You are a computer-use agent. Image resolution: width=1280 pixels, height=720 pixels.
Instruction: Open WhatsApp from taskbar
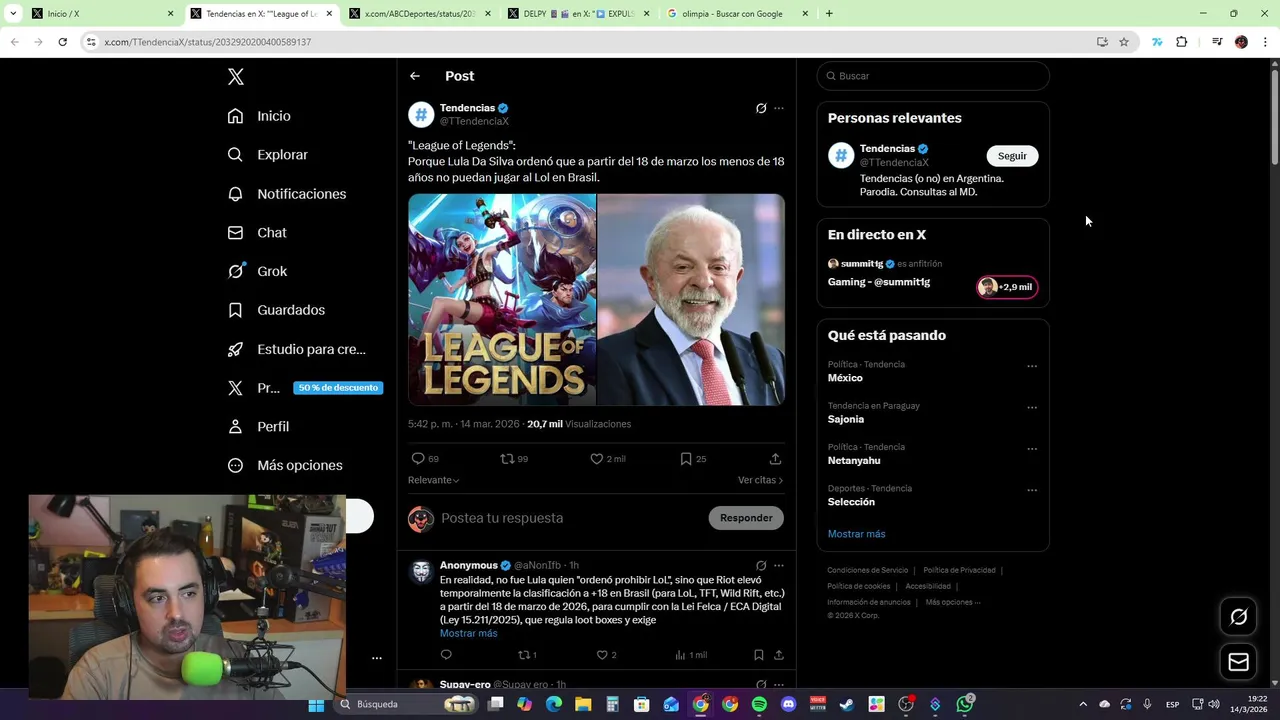(964, 704)
